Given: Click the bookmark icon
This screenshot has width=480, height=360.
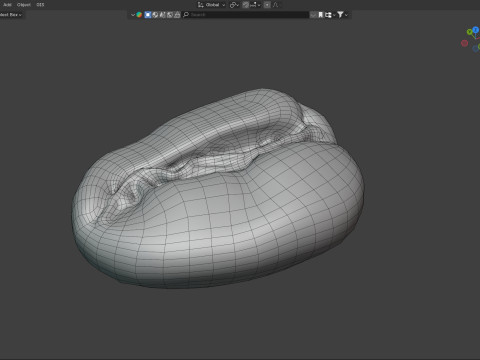Looking at the screenshot, I should (x=321, y=15).
